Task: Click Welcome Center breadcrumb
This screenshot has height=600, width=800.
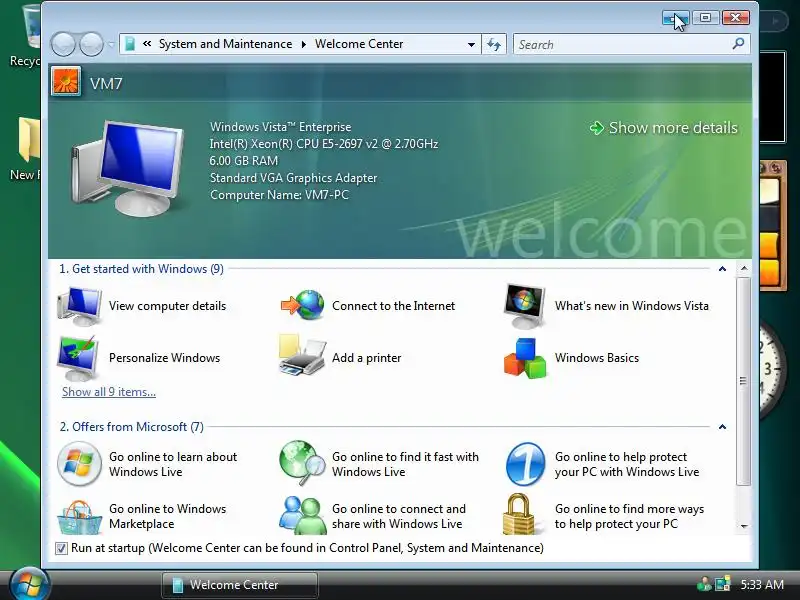Action: click(359, 44)
